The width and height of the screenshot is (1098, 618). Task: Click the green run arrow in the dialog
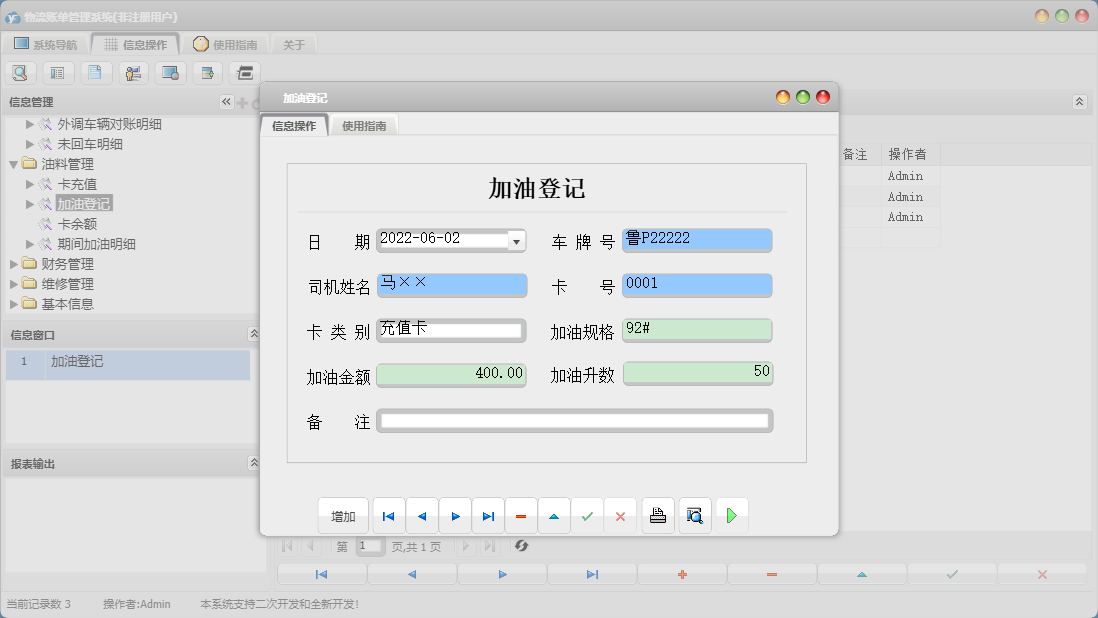(x=730, y=515)
